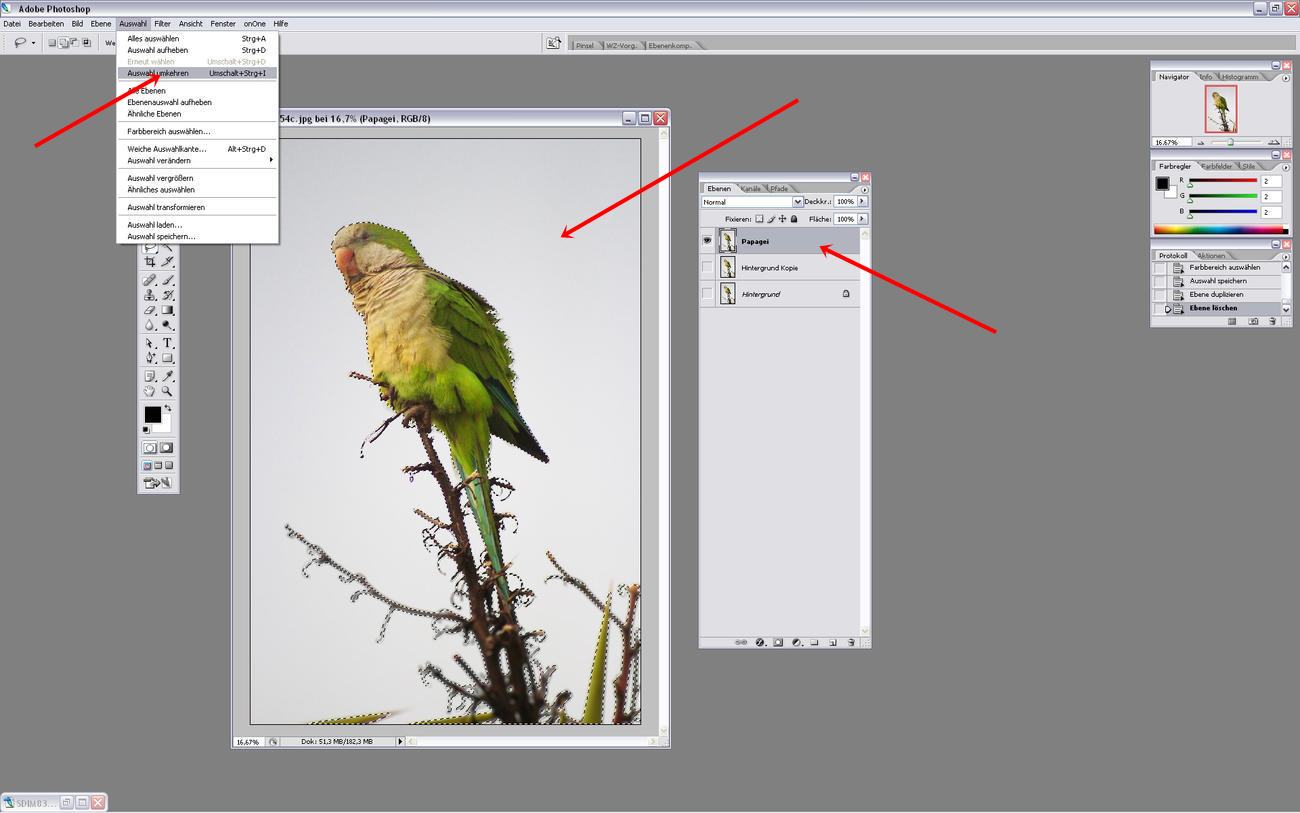Open the lasso tool preset picker
This screenshot has width=1300, height=813.
pyautogui.click(x=33, y=43)
